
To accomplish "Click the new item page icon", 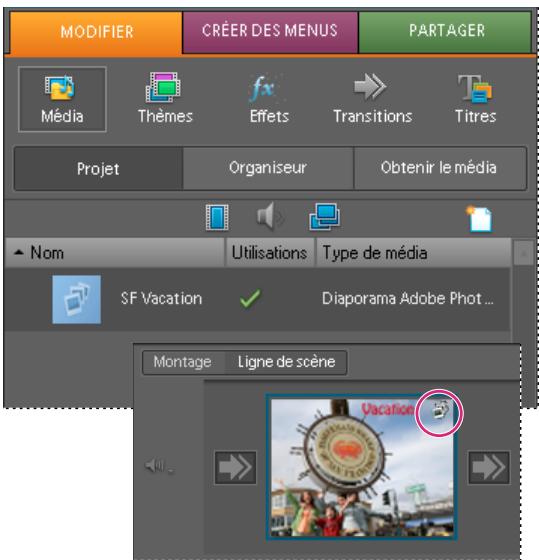I will click(x=479, y=219).
